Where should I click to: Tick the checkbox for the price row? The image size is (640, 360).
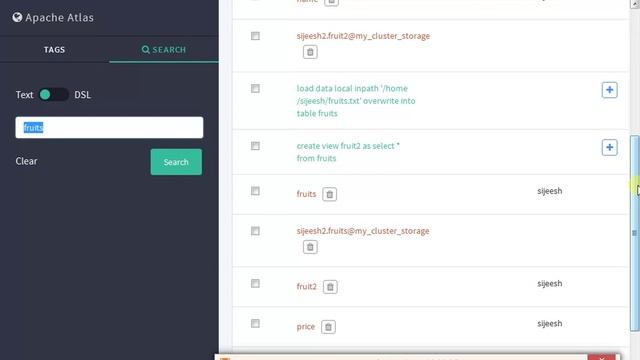point(255,324)
